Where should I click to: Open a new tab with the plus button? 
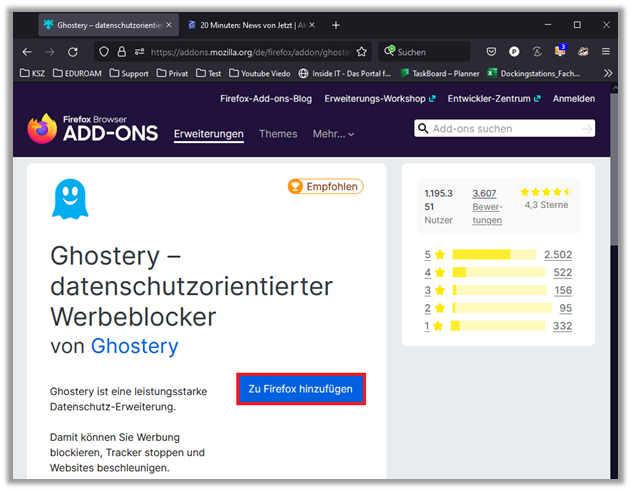(336, 25)
